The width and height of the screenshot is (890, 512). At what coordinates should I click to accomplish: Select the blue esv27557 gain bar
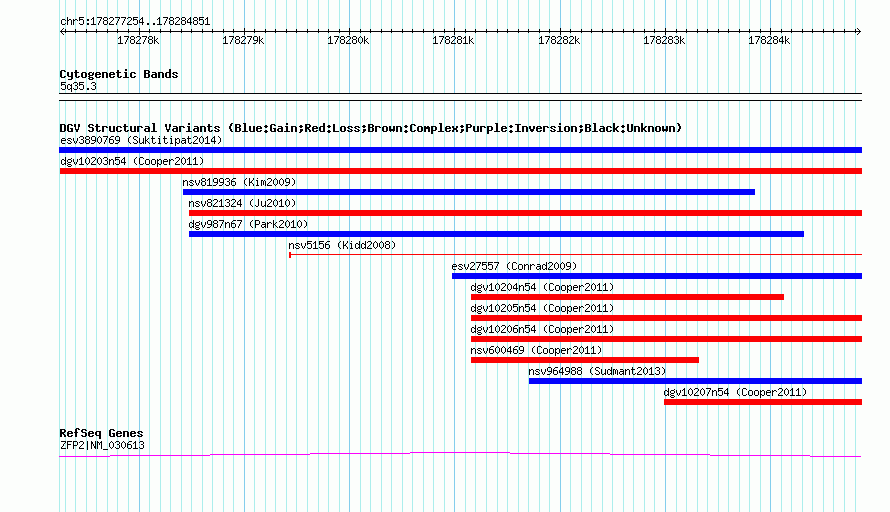[657, 276]
